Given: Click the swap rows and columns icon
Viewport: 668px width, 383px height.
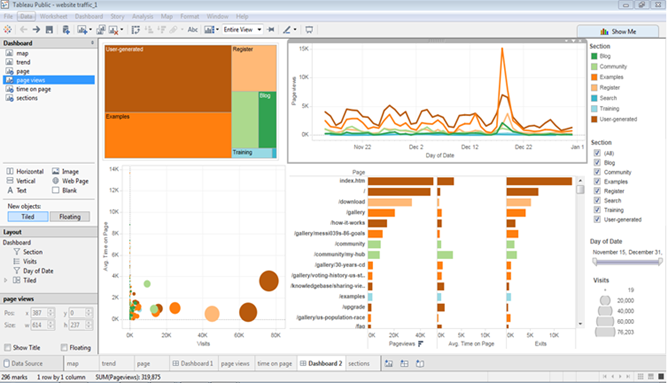Looking at the screenshot, I should (135, 29).
